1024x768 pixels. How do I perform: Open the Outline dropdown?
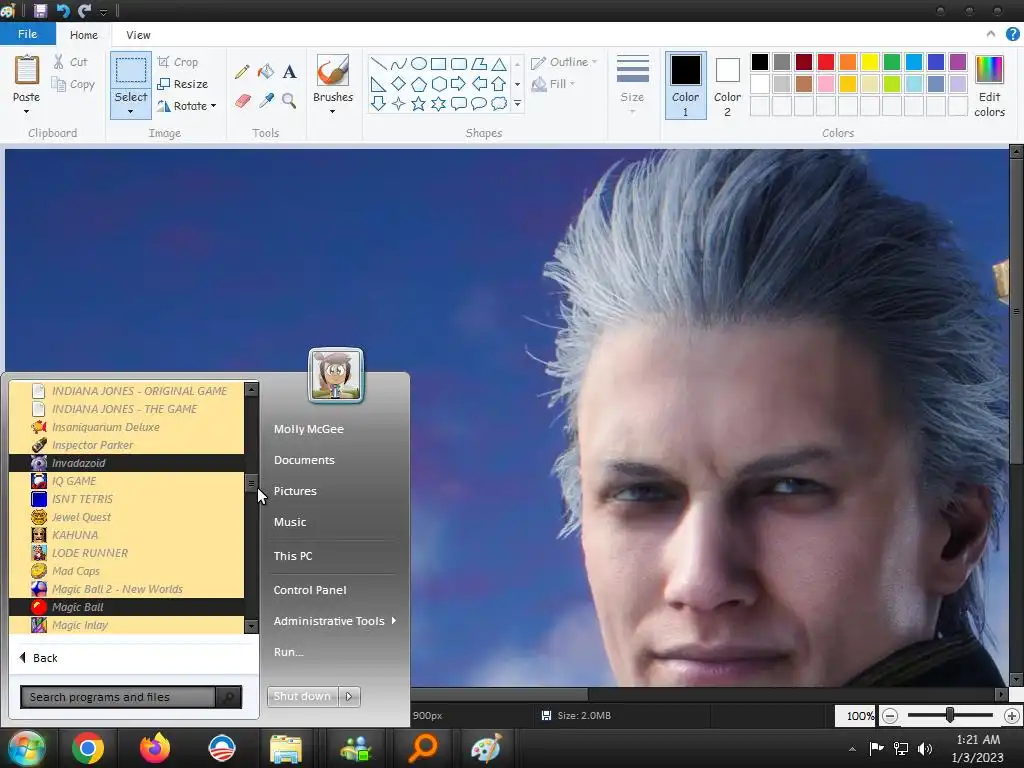pos(564,62)
